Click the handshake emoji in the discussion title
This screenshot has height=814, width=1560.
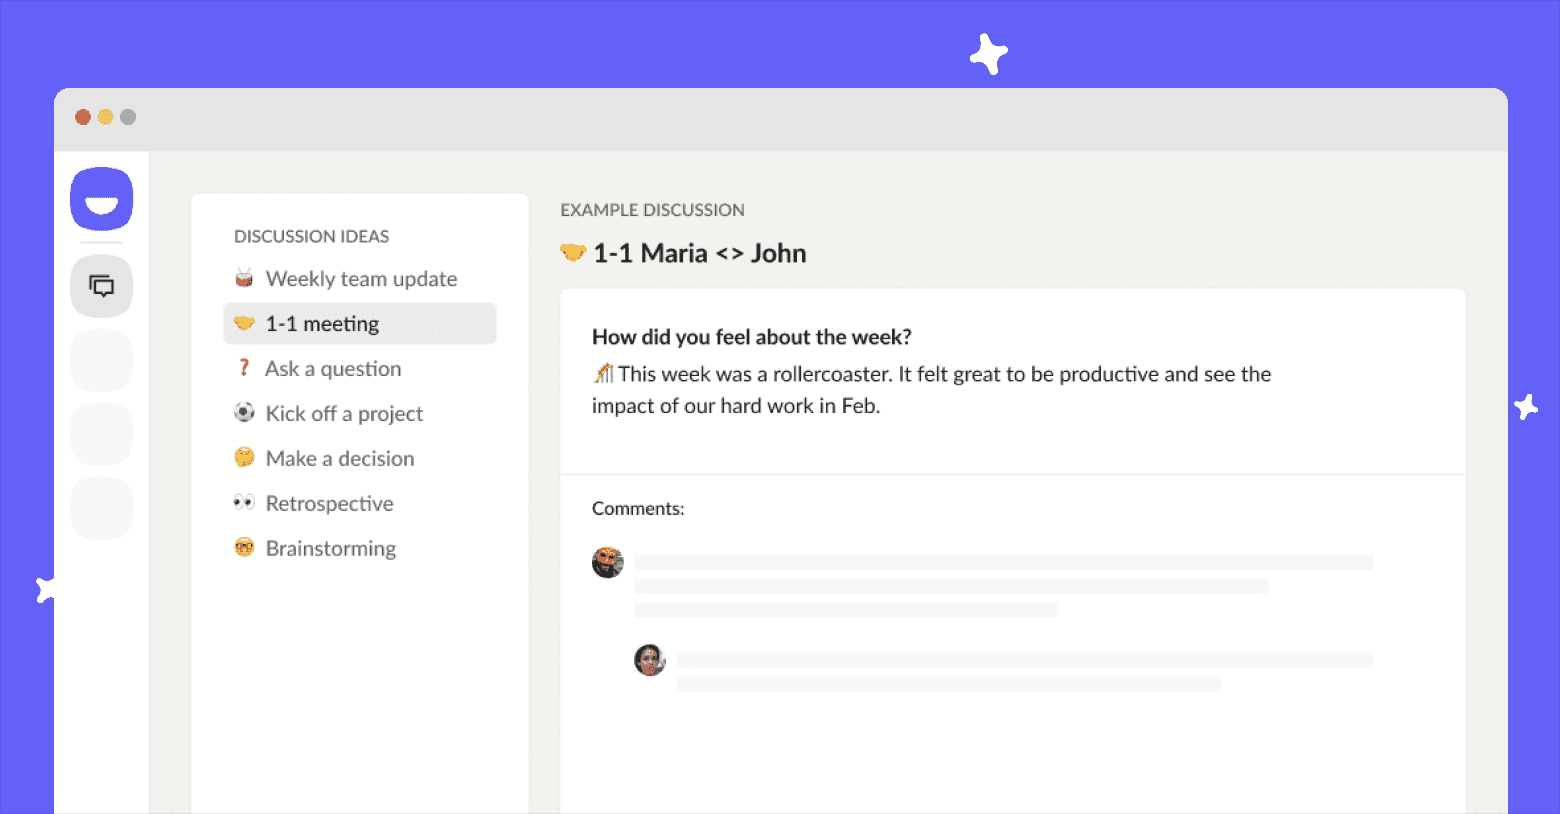pos(573,253)
